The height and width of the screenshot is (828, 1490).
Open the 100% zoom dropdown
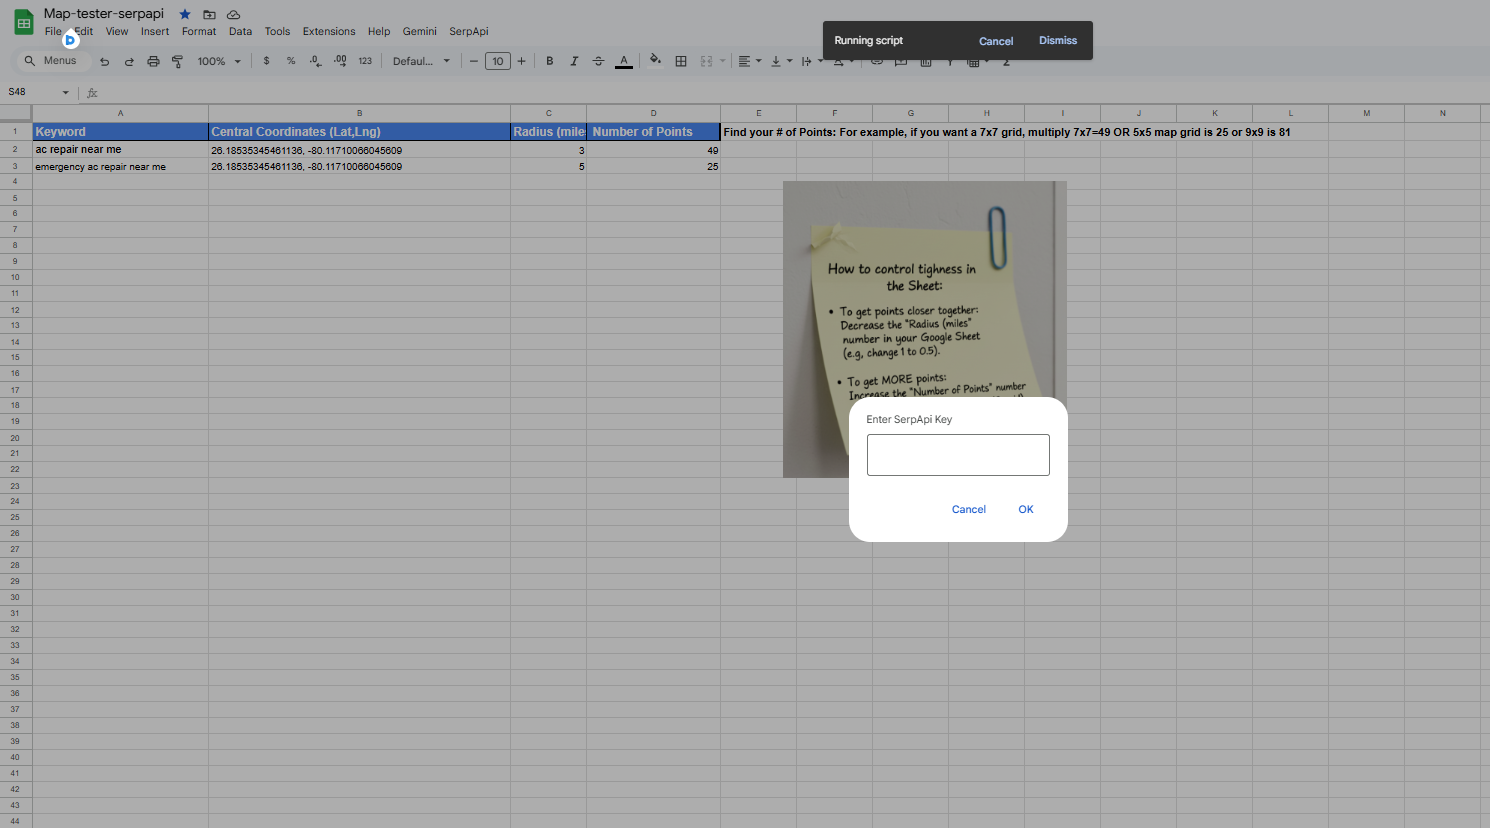219,61
